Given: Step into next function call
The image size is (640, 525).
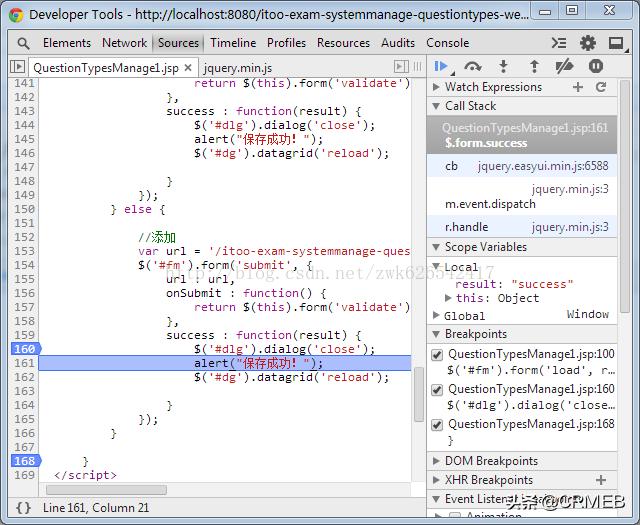Looking at the screenshot, I should pos(503,66).
